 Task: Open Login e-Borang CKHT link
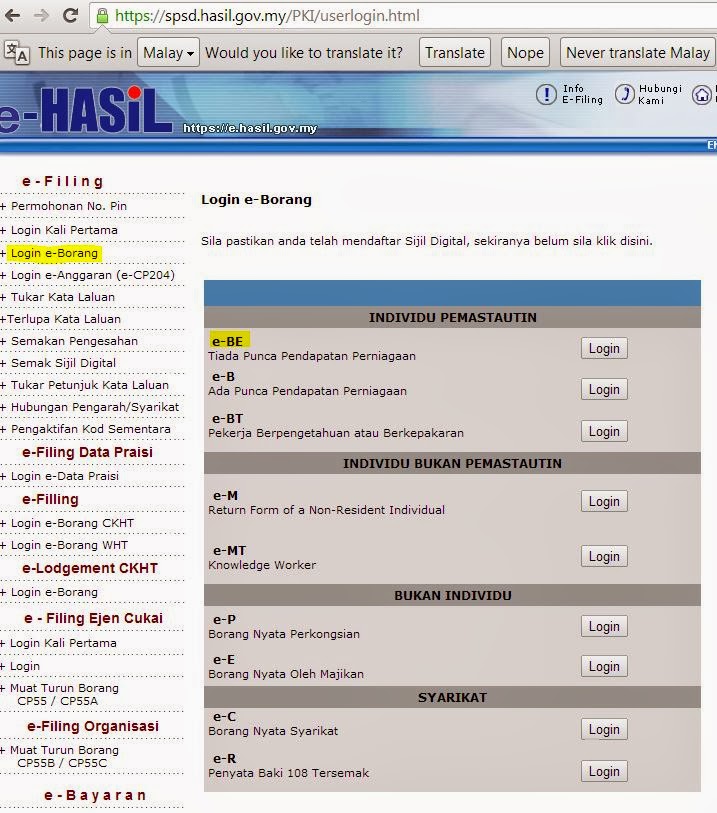click(72, 523)
